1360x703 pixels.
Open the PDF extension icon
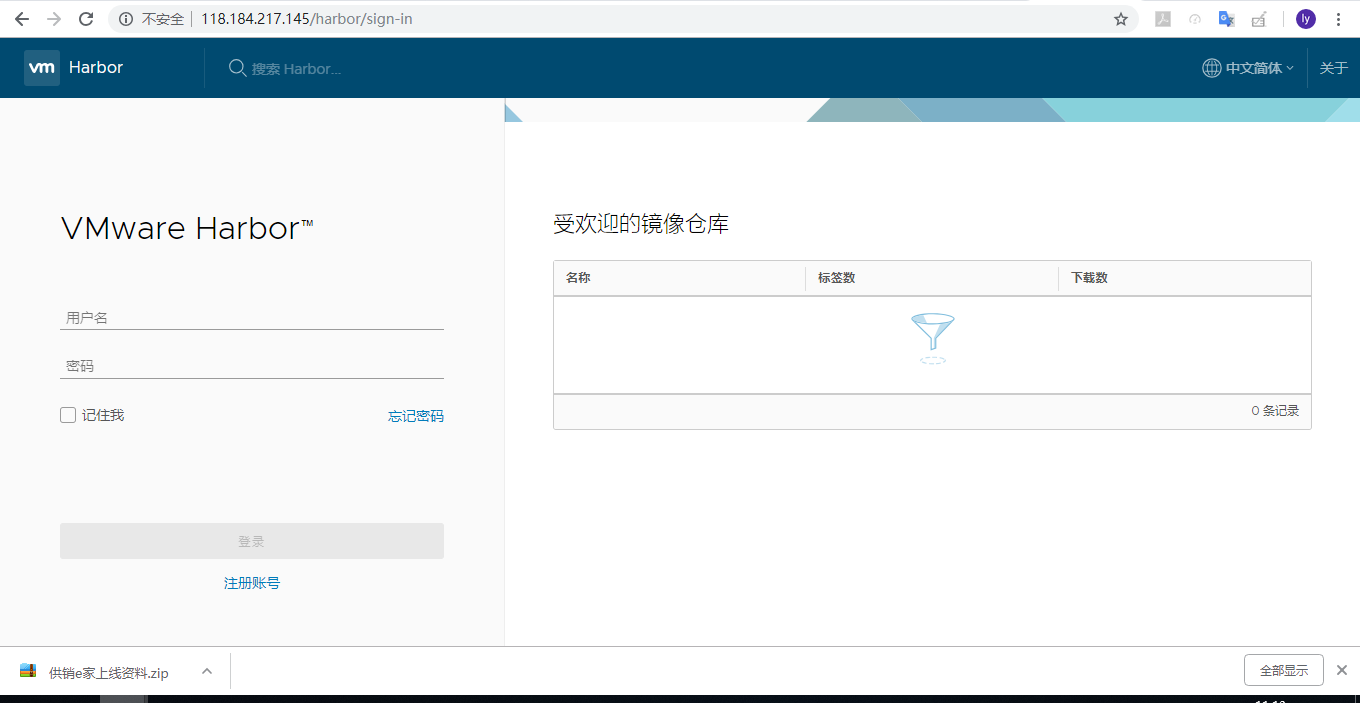(x=1163, y=19)
